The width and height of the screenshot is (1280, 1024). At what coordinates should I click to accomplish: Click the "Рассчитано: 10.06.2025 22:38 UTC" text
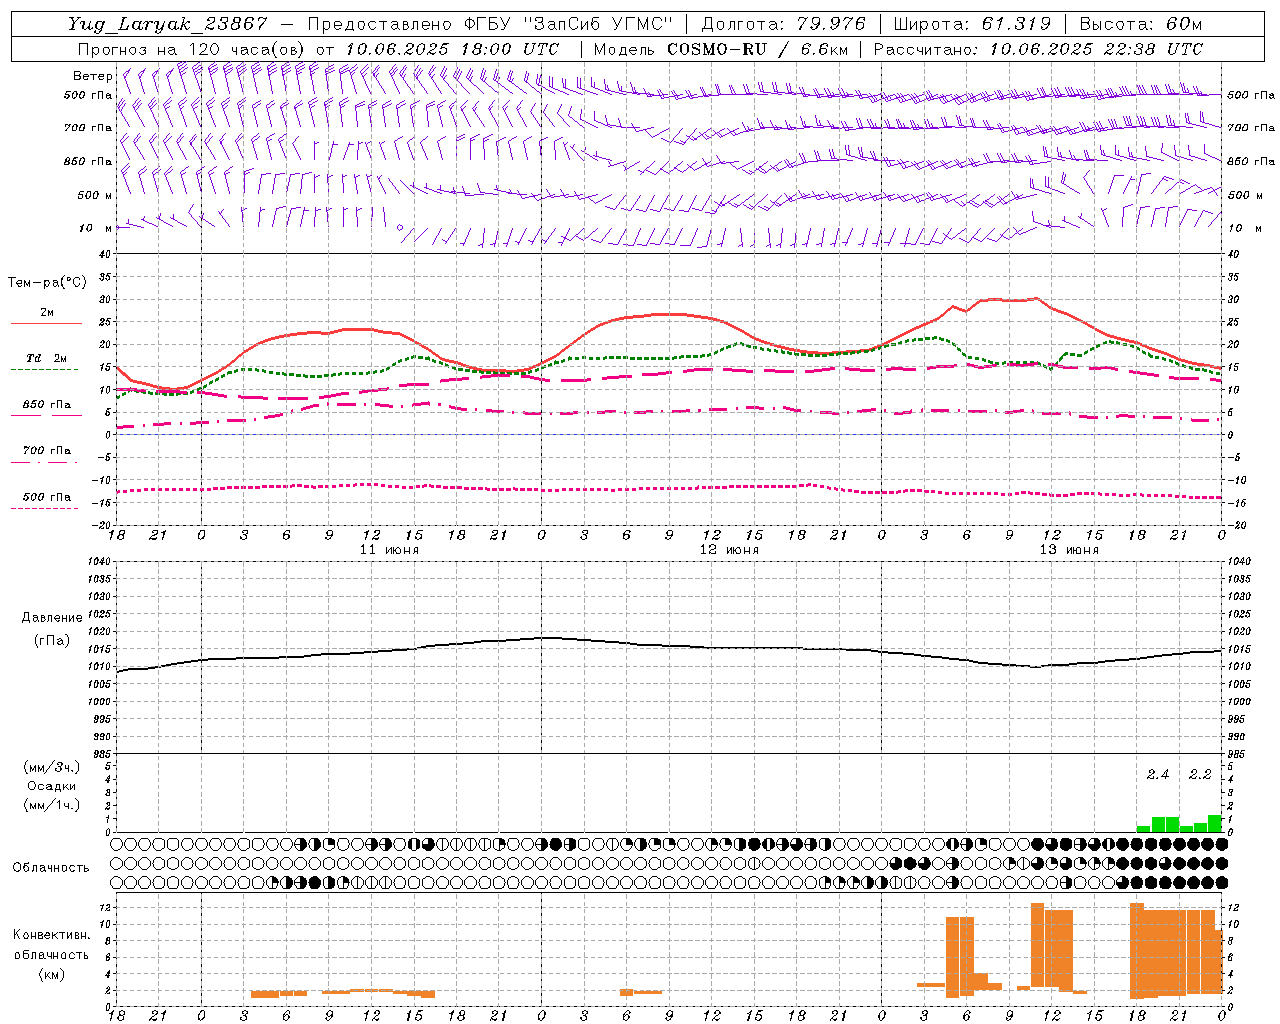pos(1038,49)
